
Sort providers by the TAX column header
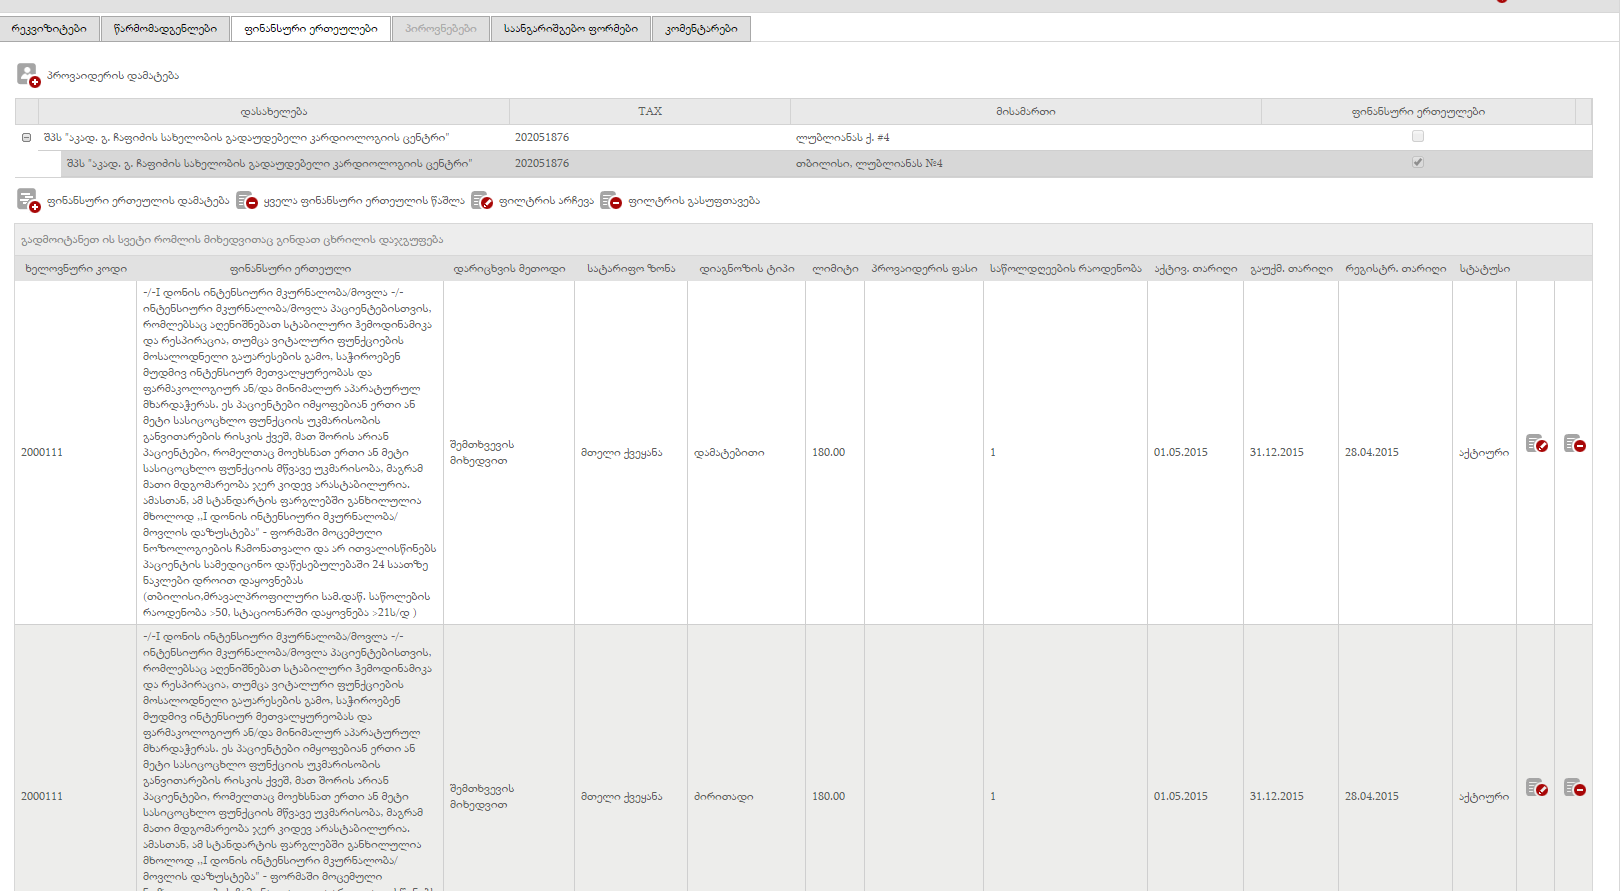click(x=650, y=112)
